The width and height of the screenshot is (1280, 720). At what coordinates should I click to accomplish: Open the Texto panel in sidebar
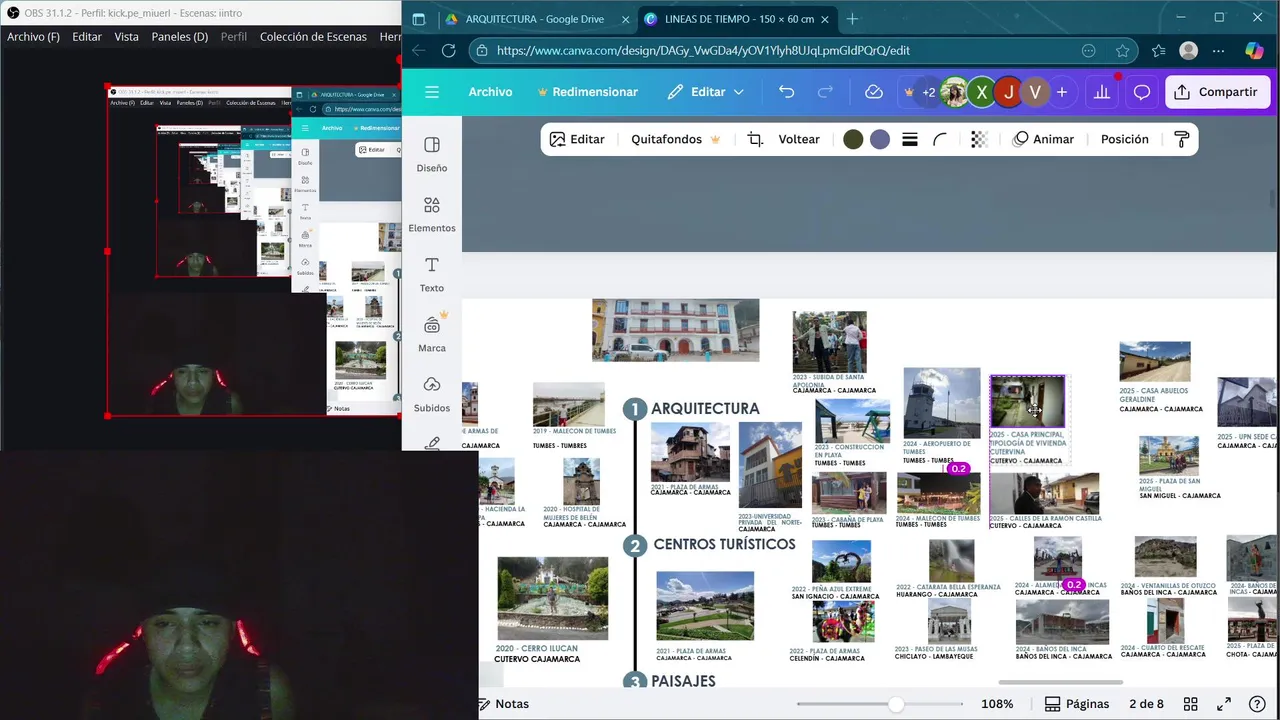[x=432, y=275]
